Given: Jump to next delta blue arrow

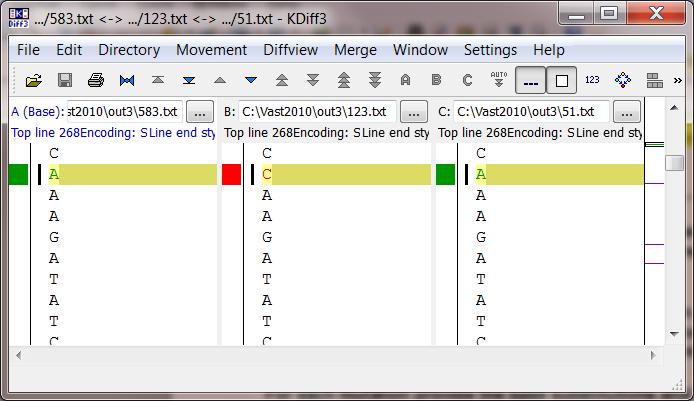Looking at the screenshot, I should pyautogui.click(x=251, y=80).
